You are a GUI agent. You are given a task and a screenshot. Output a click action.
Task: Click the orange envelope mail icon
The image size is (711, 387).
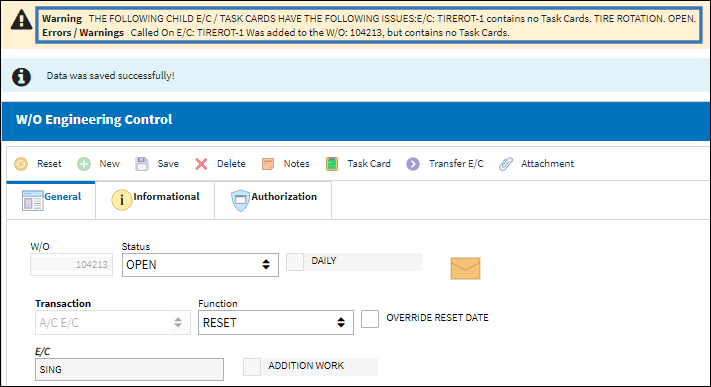point(465,268)
